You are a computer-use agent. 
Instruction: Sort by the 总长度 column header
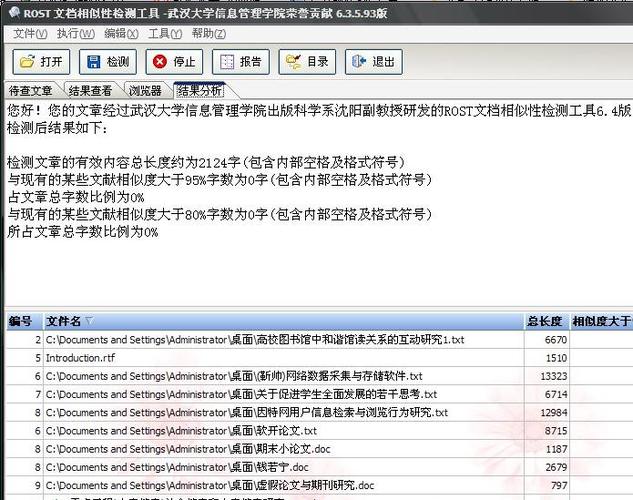point(546,321)
